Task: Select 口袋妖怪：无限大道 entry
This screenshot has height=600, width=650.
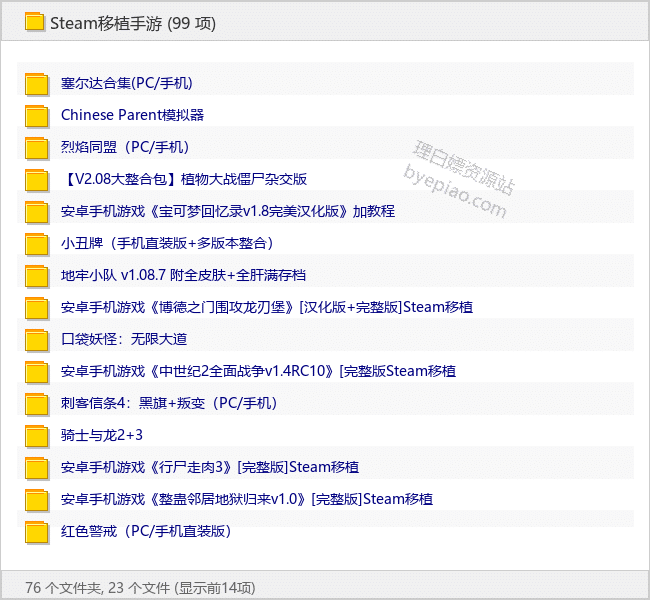Action: coord(124,339)
